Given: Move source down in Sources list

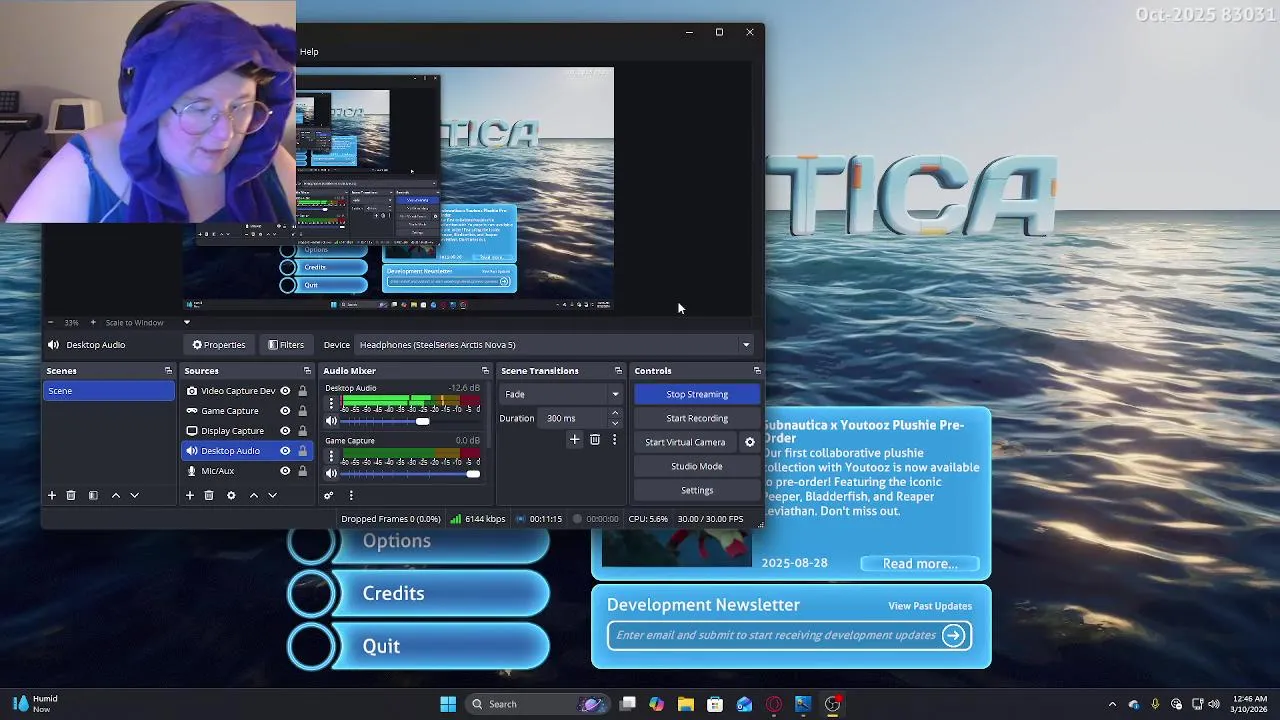Looking at the screenshot, I should 272,495.
